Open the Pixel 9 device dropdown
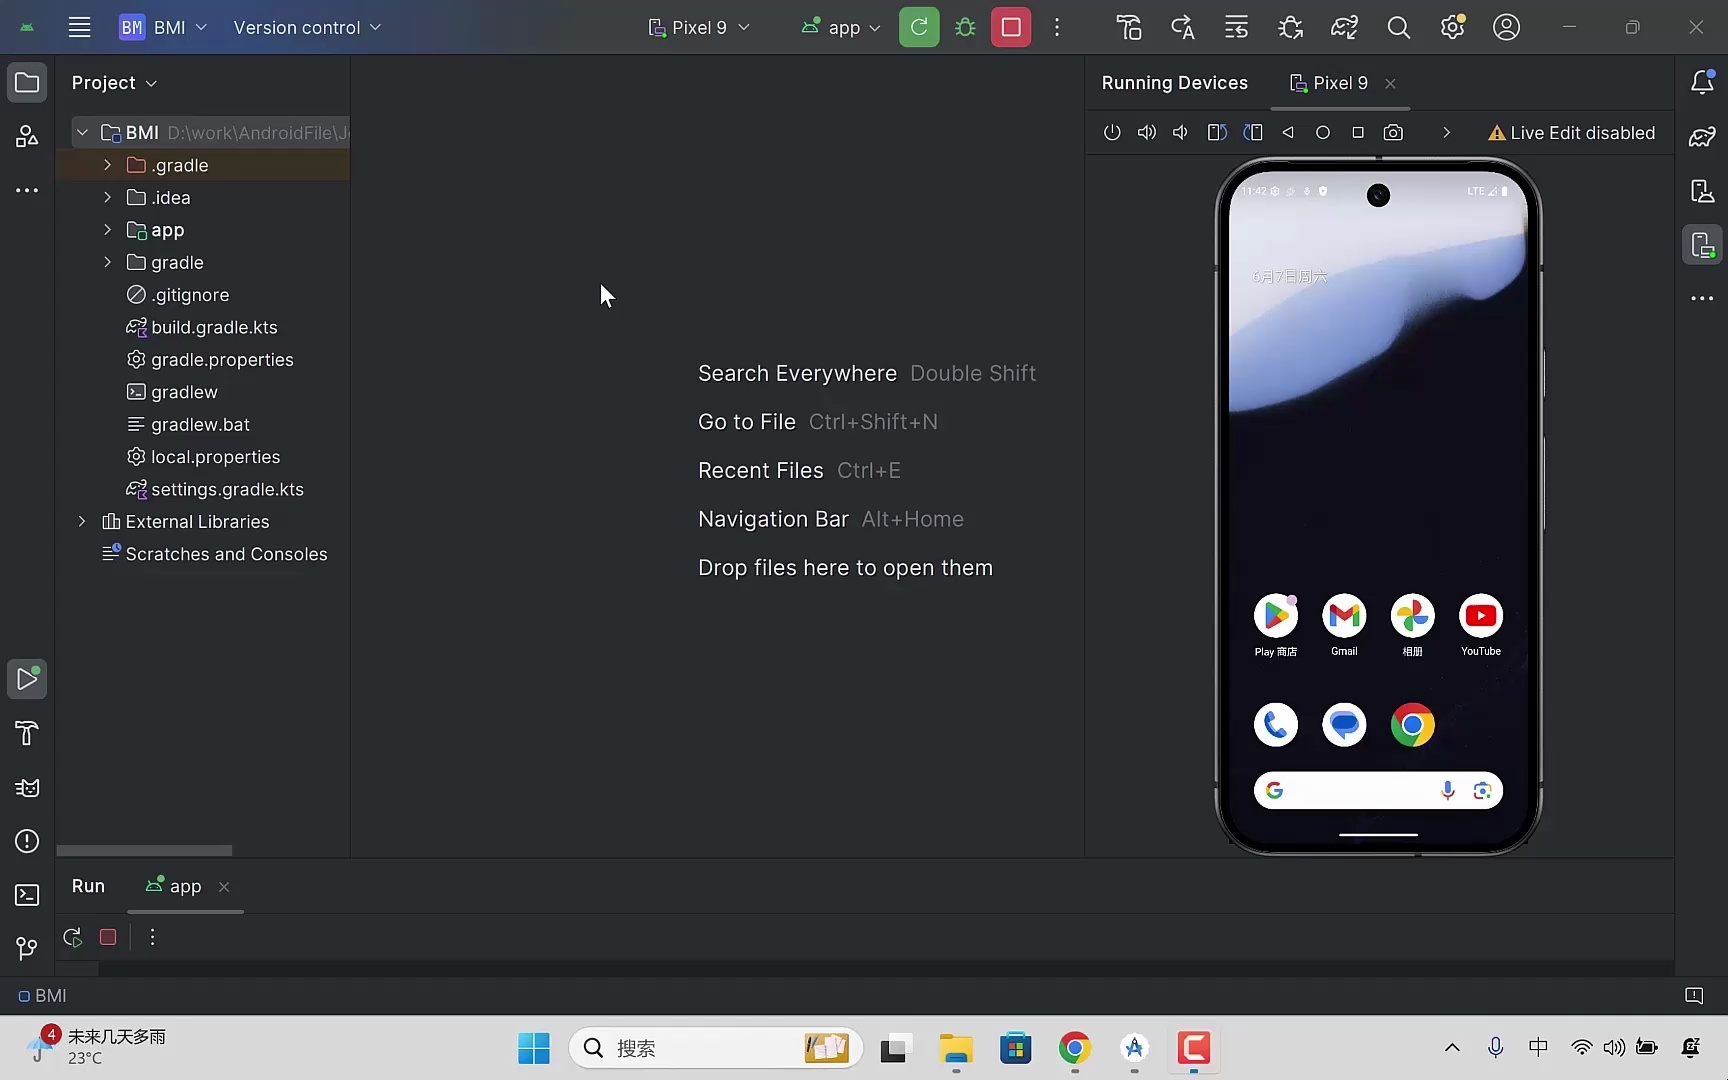1728x1080 pixels. (x=699, y=27)
